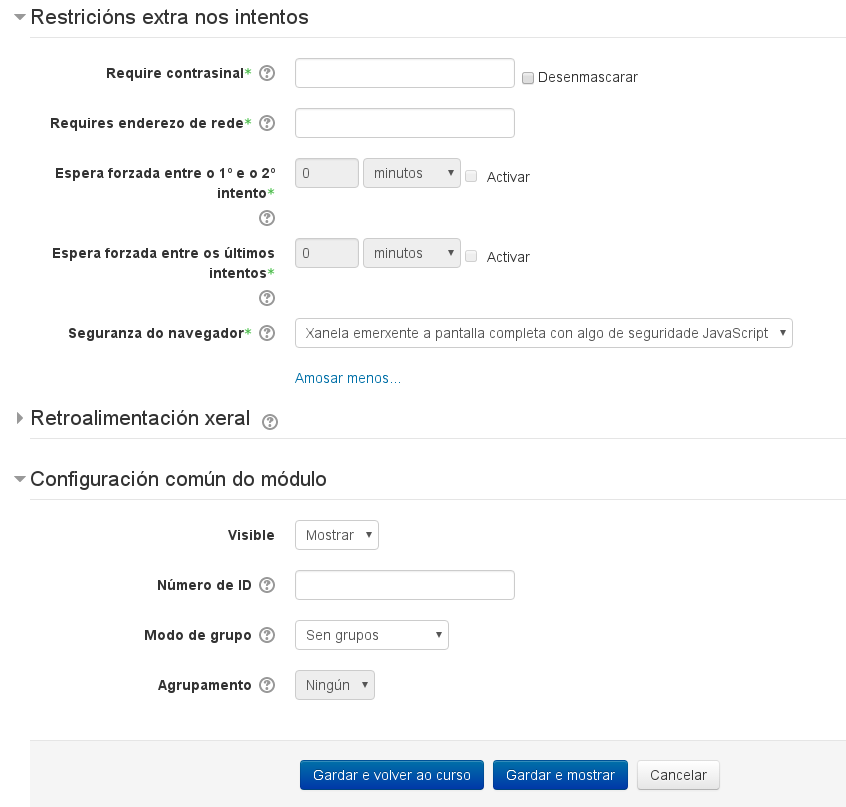The height and width of the screenshot is (807, 846).
Task: Enable Activar for 1º e 2º intento delay
Action: tap(471, 175)
